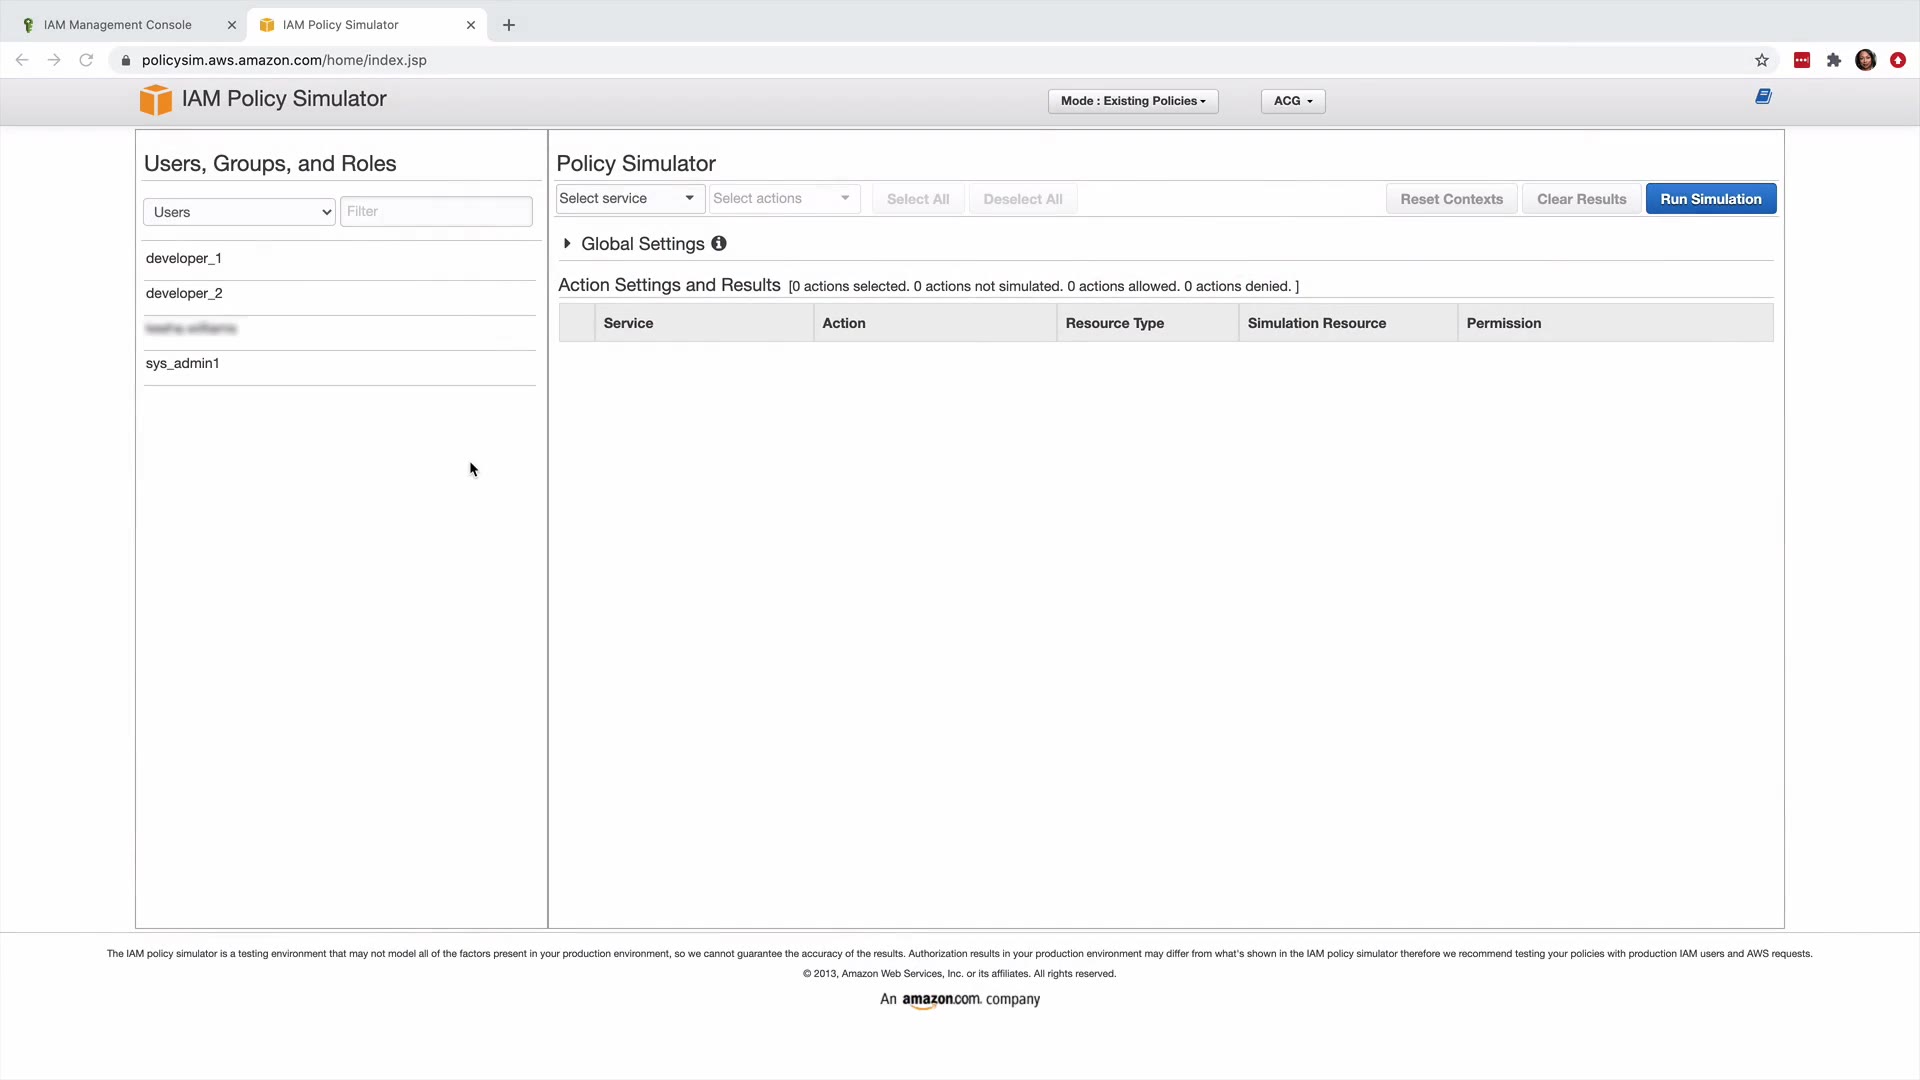Click the IAM Policy Simulator cube logo
Screen dimensions: 1920x1080
coord(155,99)
